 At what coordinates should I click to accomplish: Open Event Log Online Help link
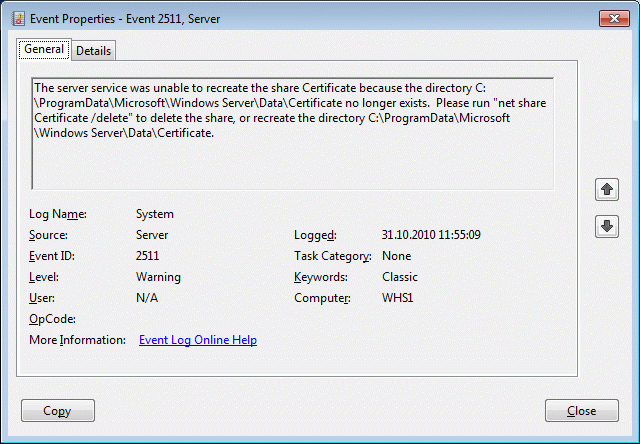(198, 340)
